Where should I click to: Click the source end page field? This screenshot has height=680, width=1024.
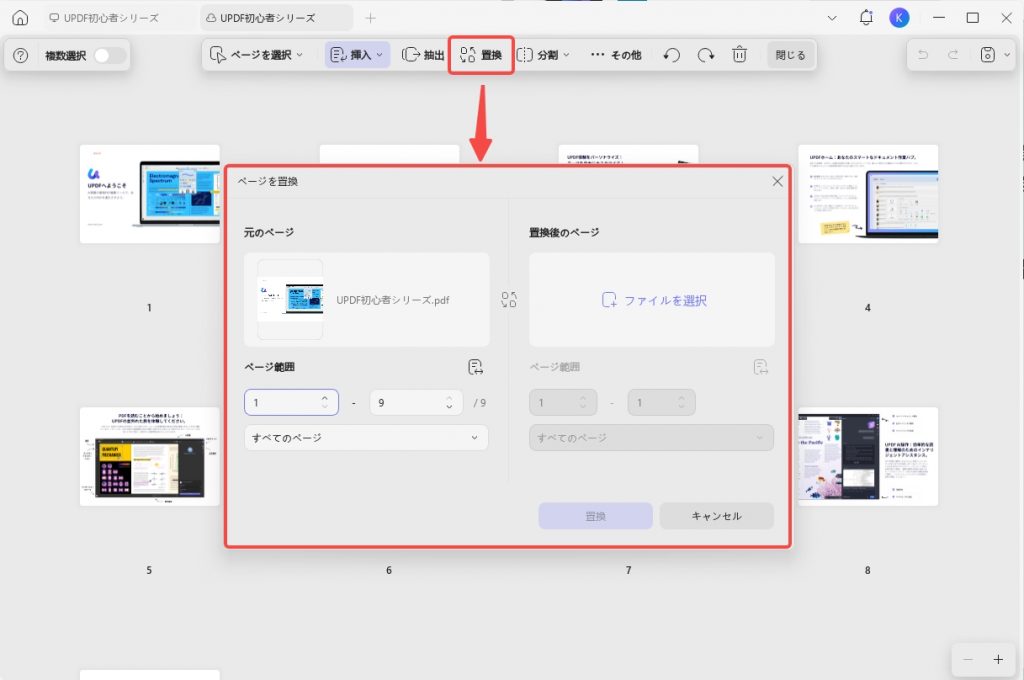[416, 402]
